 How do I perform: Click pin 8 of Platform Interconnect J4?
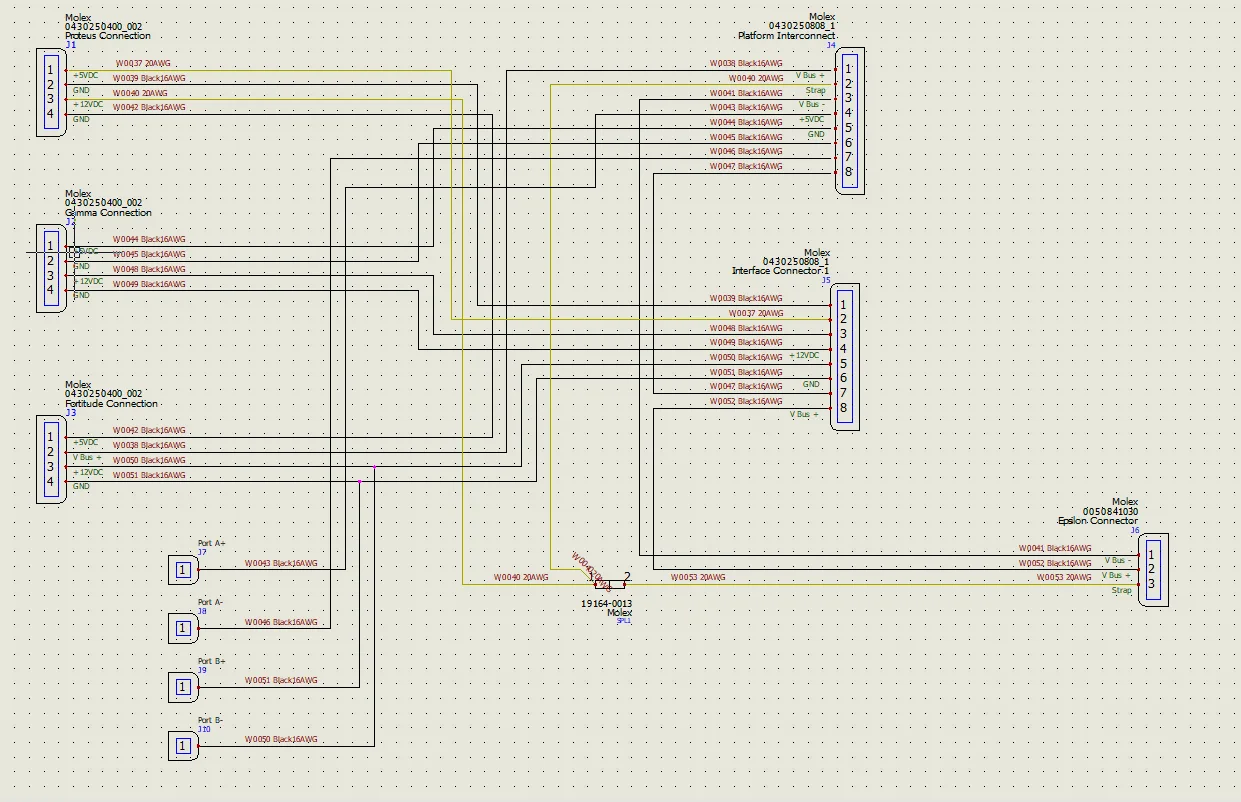(848, 172)
